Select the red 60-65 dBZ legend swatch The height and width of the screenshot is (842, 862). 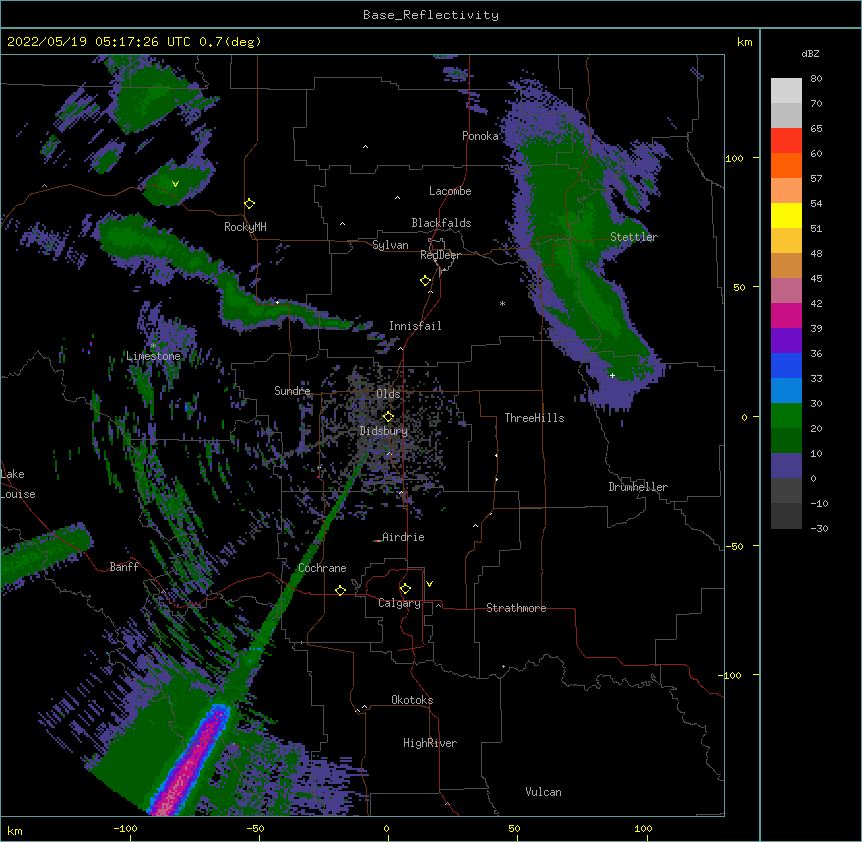coord(786,141)
